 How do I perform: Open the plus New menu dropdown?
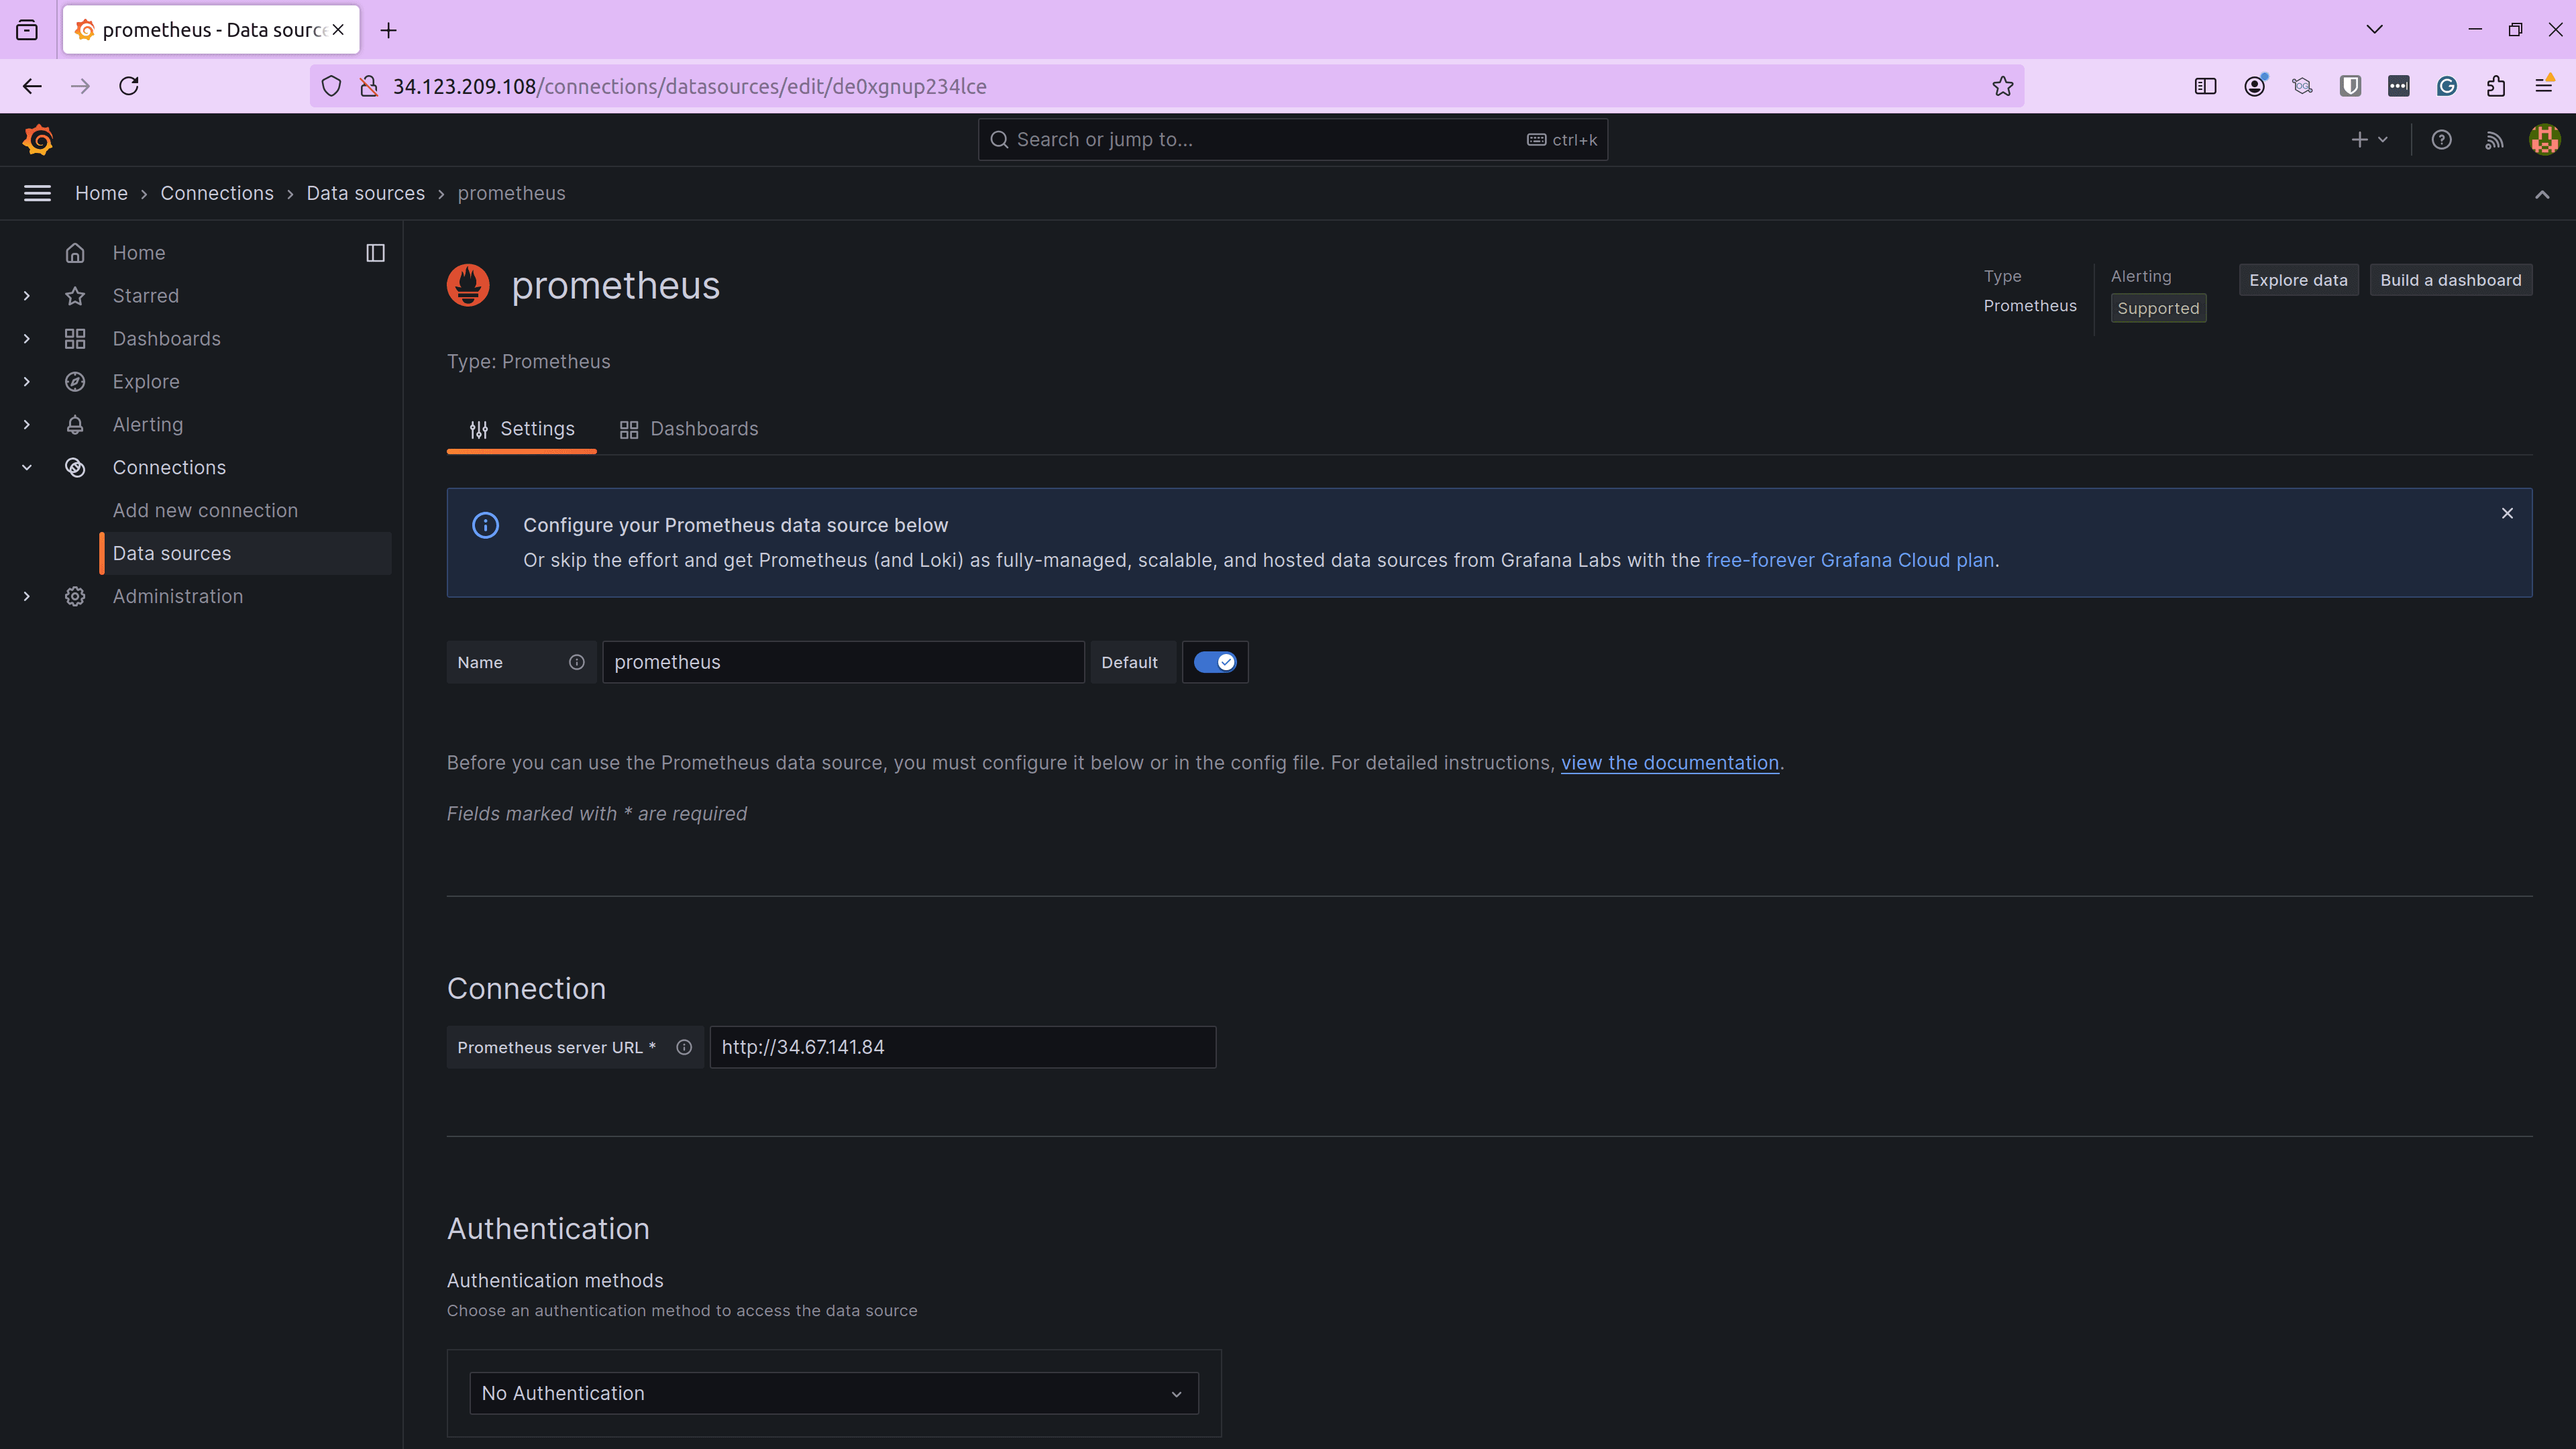click(x=2369, y=140)
